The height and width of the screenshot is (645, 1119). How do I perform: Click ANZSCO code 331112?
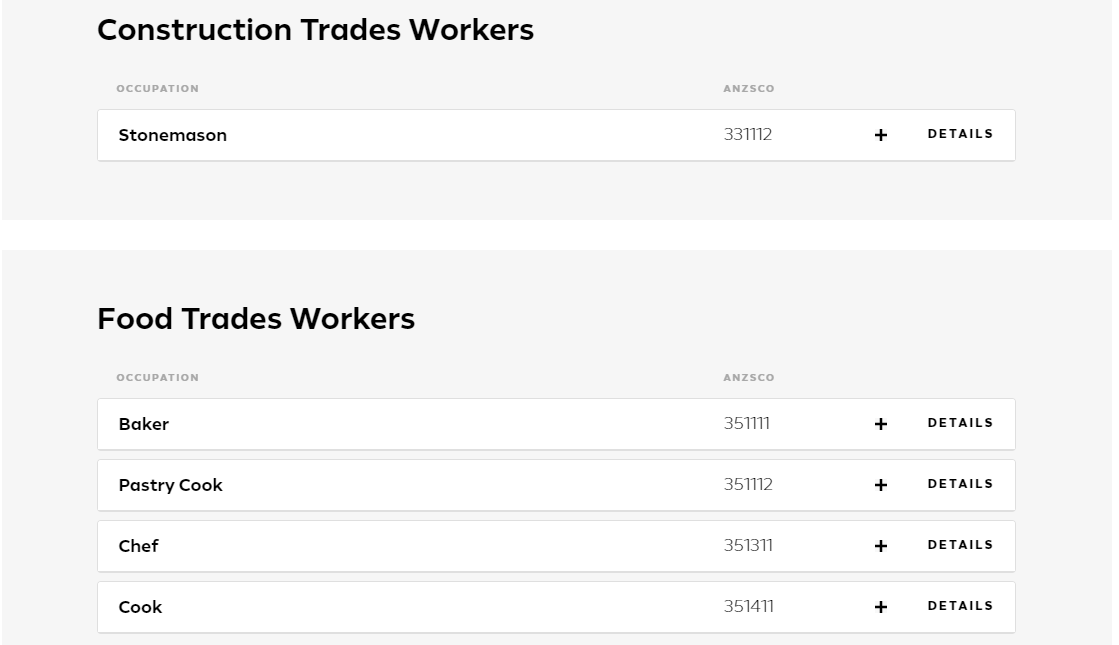tap(748, 134)
